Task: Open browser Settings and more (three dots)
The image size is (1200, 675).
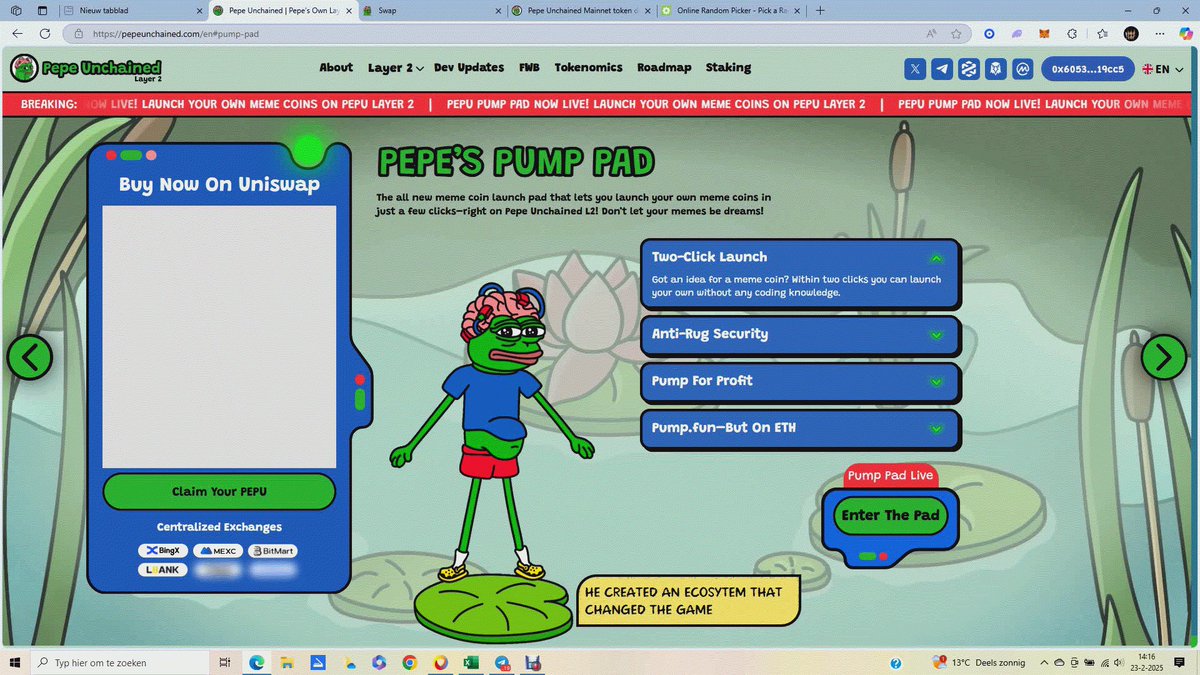Action: coord(1158,33)
